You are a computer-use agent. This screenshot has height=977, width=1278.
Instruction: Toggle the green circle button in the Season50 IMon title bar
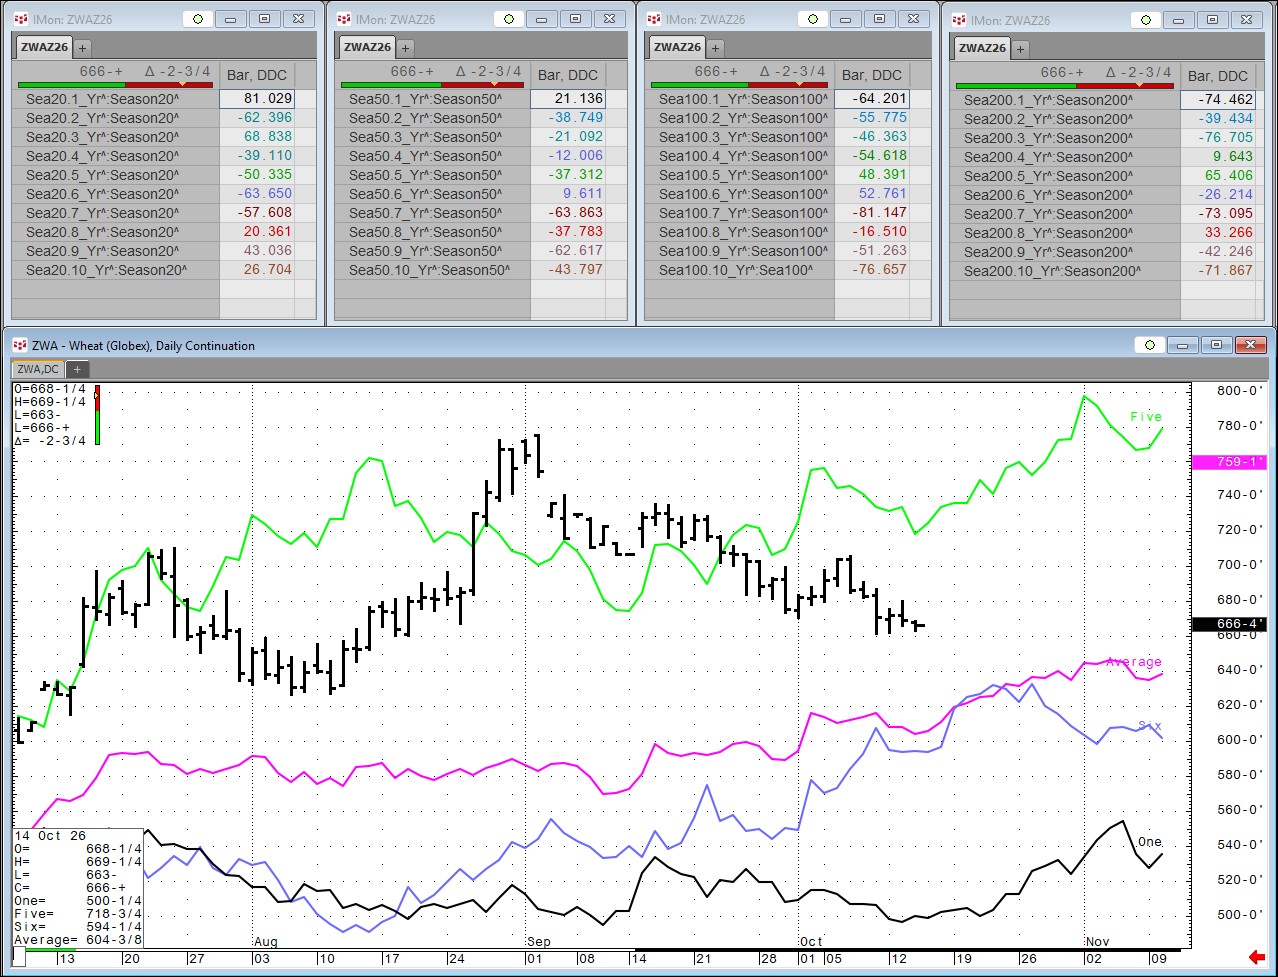[510, 19]
